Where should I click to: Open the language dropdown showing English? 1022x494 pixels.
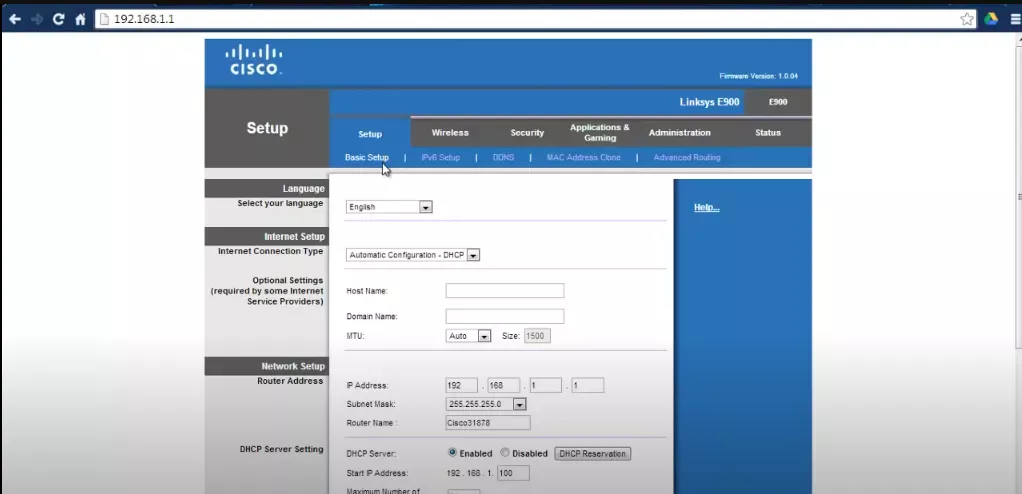[389, 207]
